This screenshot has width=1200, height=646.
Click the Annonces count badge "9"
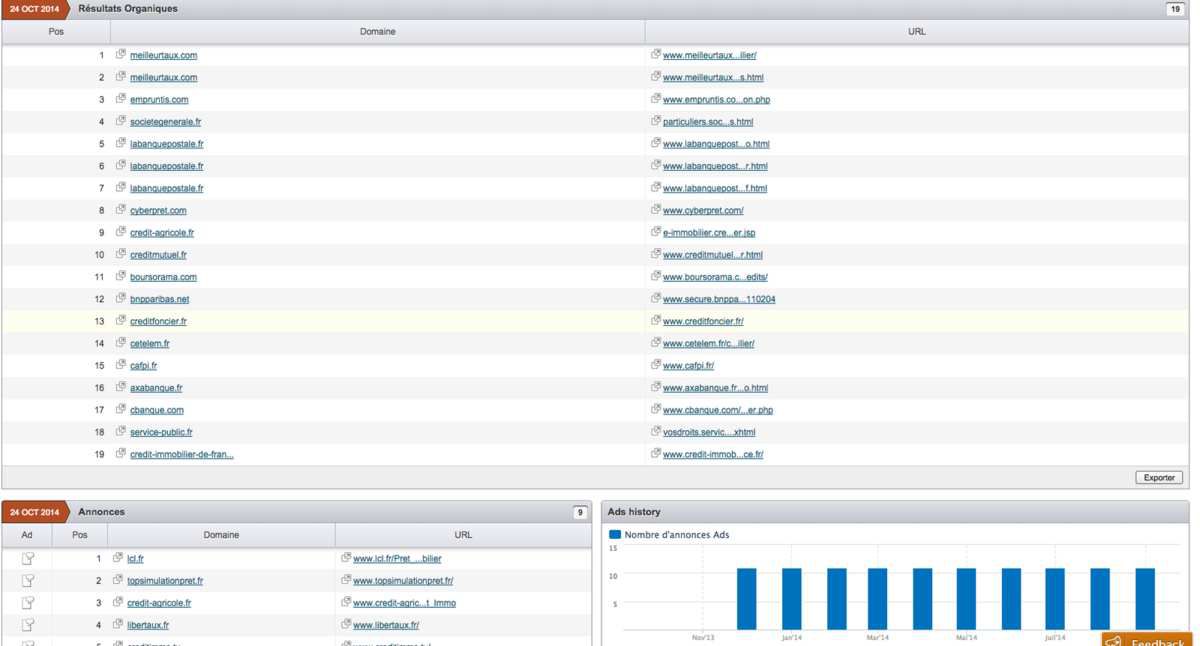[580, 512]
